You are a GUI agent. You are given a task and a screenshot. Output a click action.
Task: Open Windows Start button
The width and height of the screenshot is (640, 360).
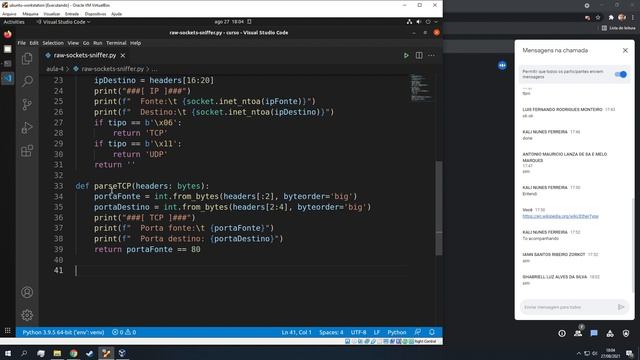point(8,353)
